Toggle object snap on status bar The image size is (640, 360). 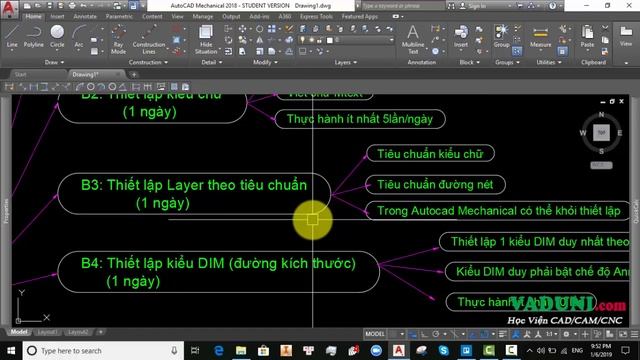(483, 334)
